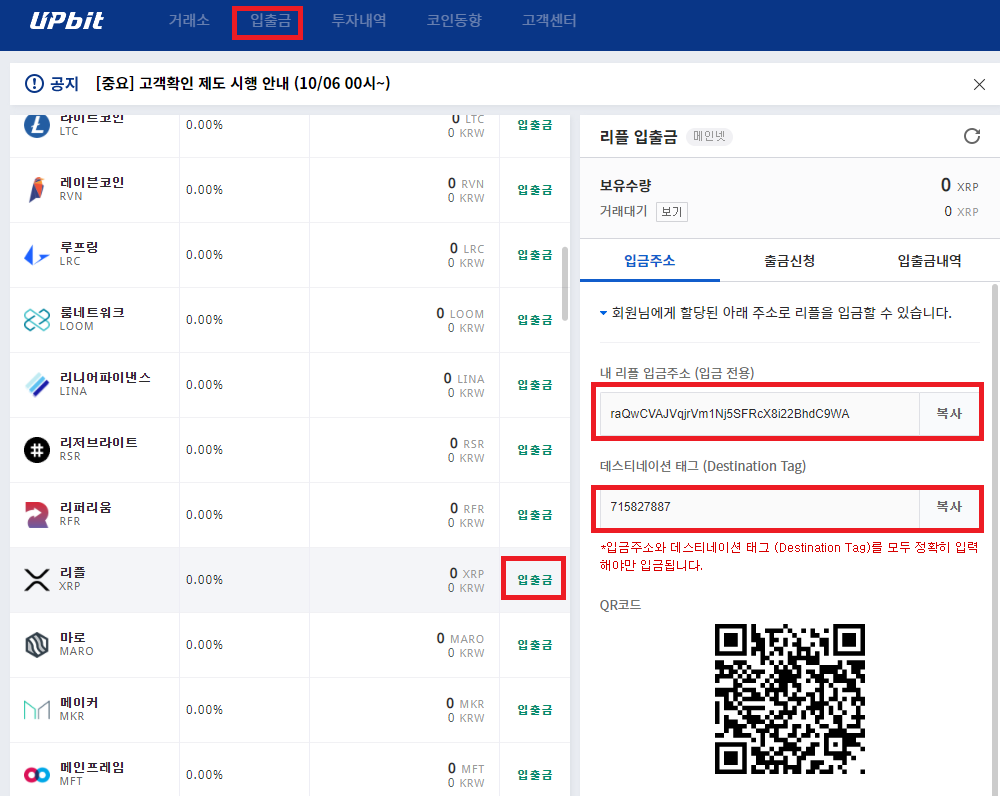This screenshot has width=1000, height=796.
Task: Refresh the Ripple deposit panel
Action: click(971, 136)
